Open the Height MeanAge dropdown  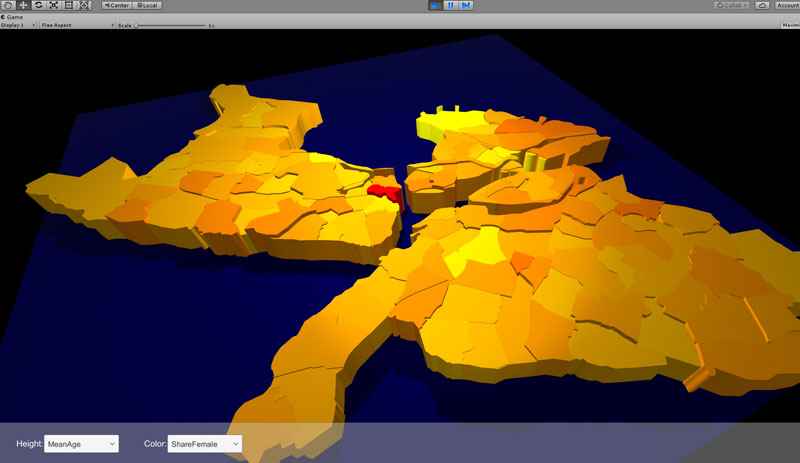[x=81, y=443]
